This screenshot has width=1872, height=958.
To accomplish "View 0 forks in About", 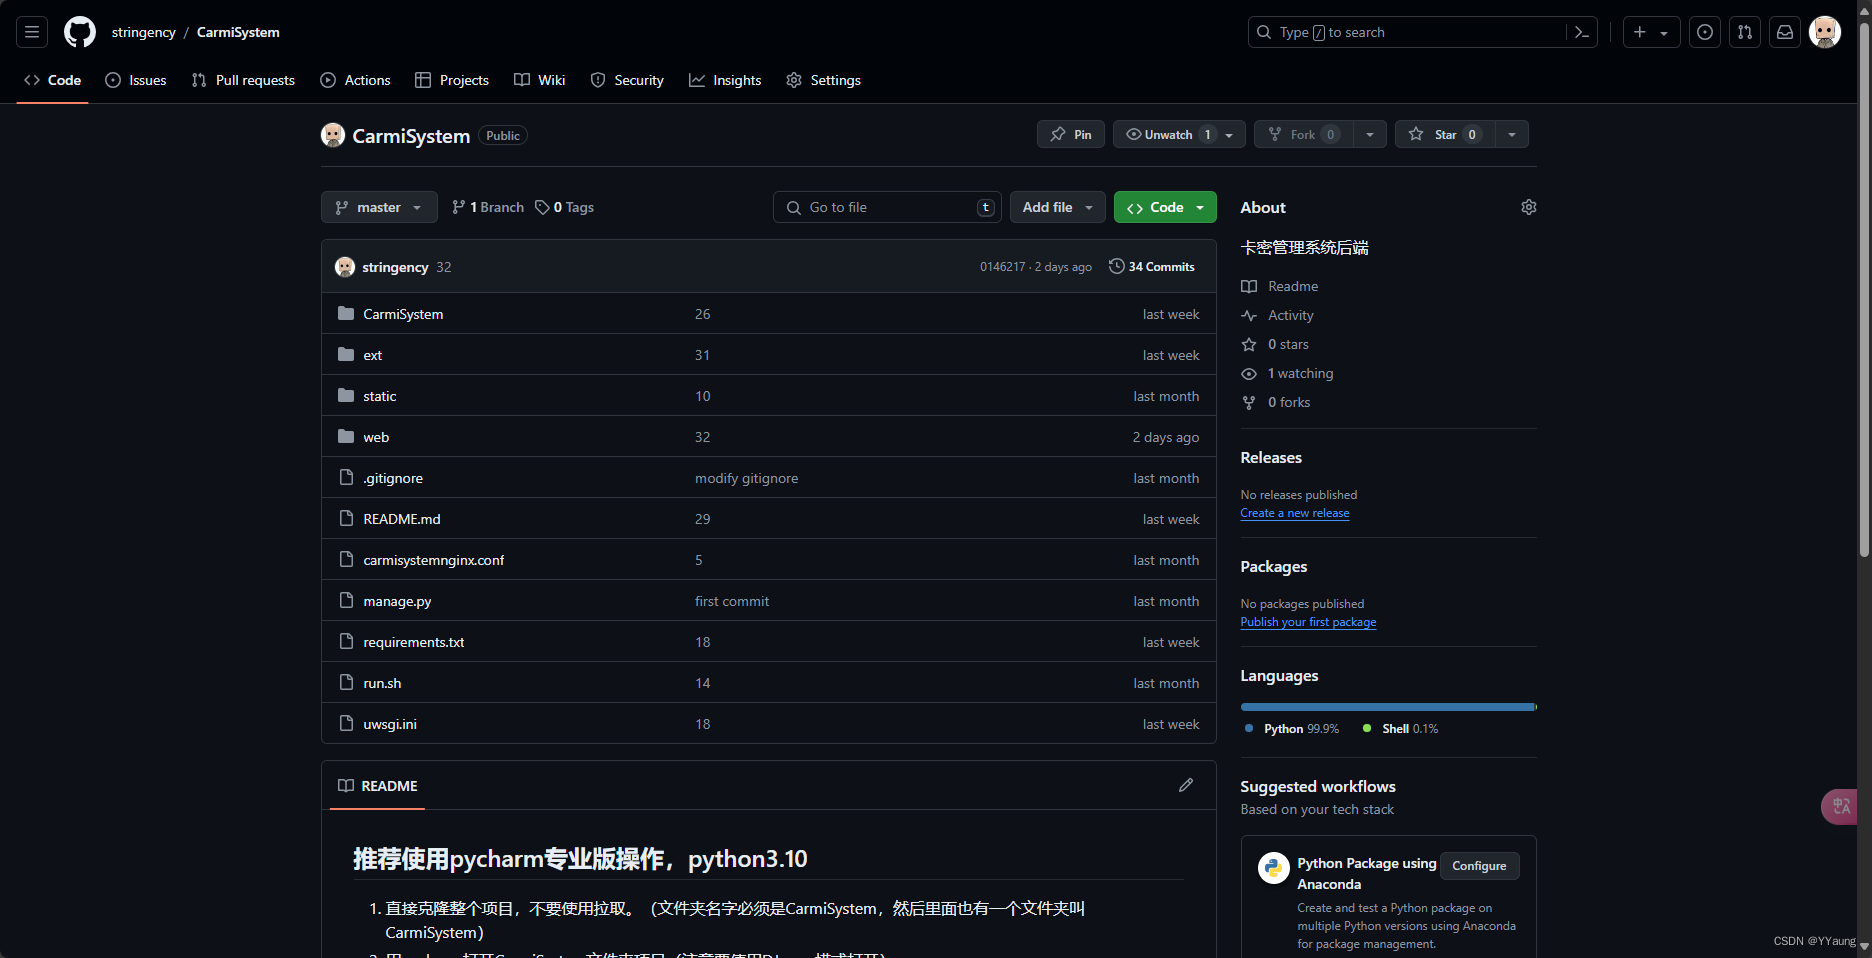I will (x=1276, y=402).
